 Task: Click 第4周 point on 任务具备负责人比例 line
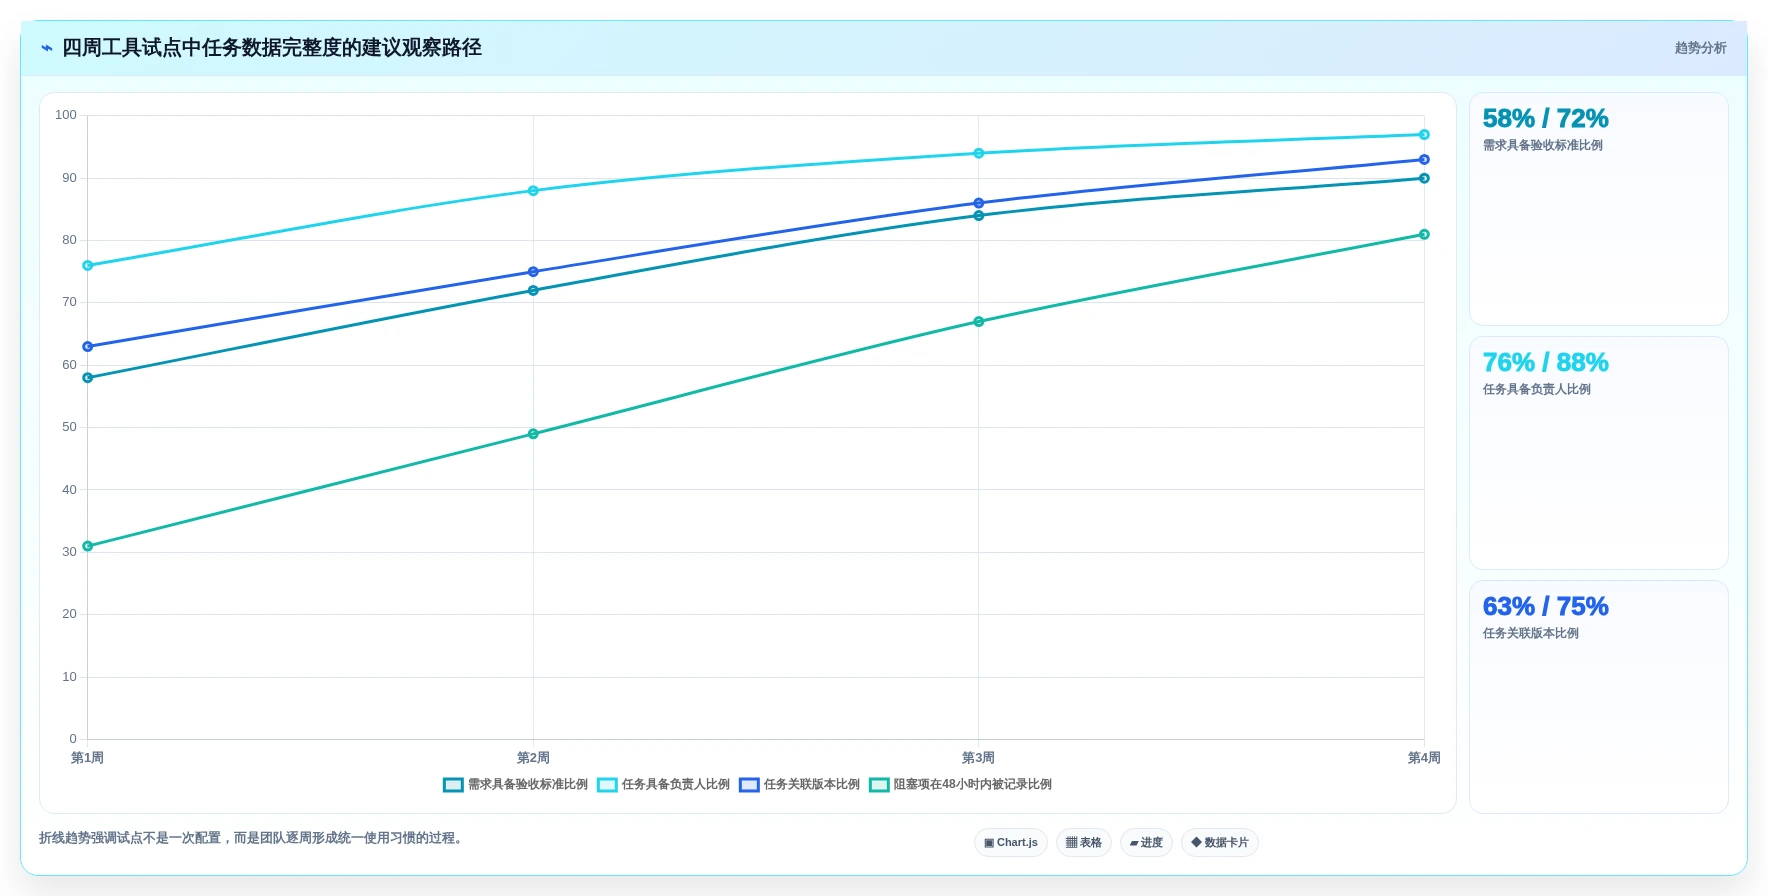tap(1424, 135)
